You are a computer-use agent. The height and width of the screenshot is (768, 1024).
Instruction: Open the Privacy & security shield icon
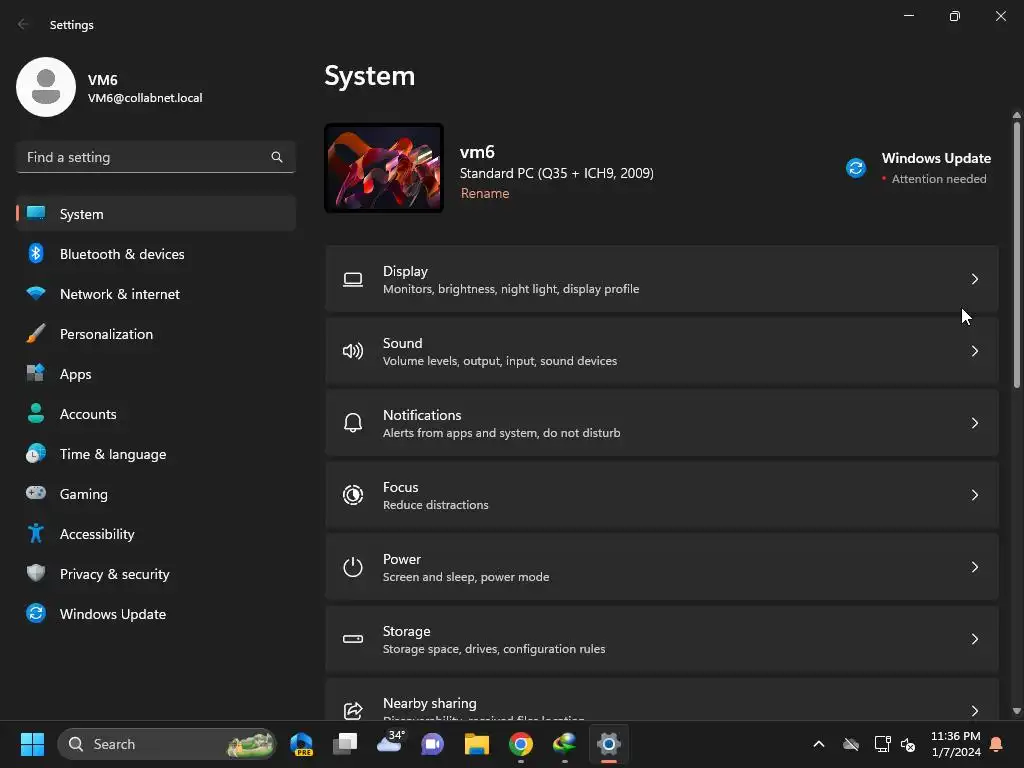coord(36,573)
